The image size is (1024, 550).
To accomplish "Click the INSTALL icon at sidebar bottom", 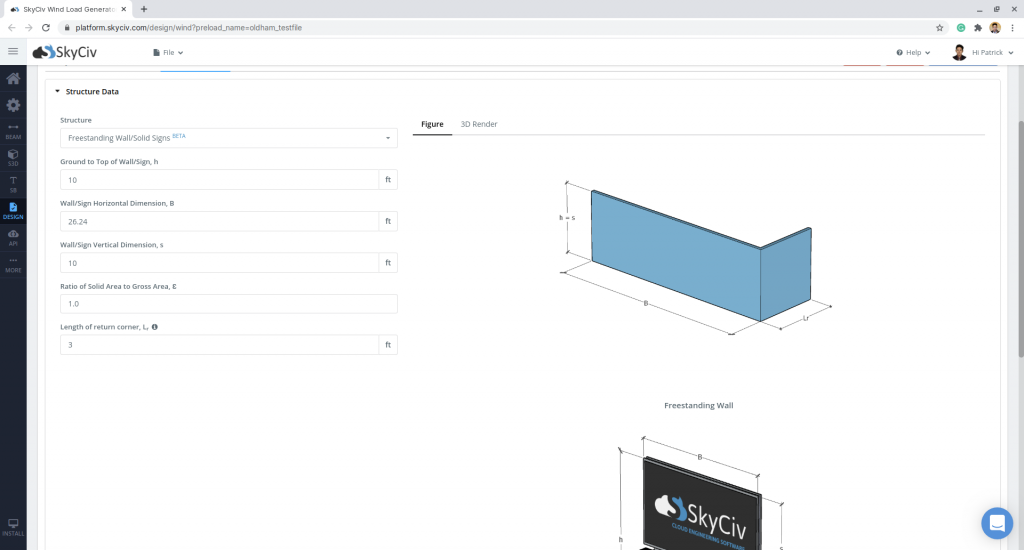I will tap(13, 527).
